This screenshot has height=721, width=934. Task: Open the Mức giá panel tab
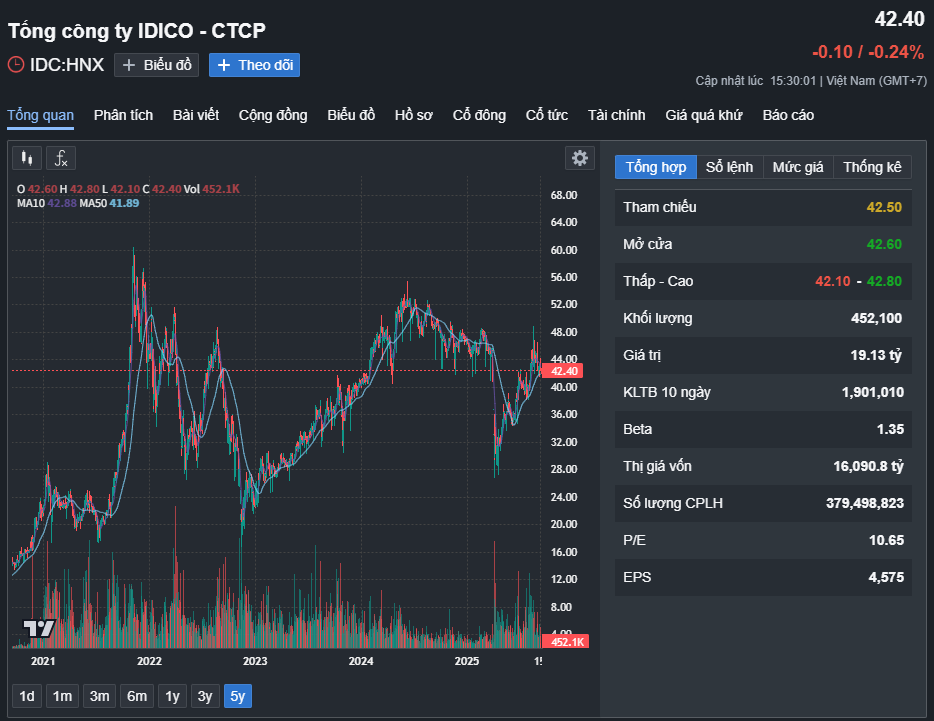798,167
